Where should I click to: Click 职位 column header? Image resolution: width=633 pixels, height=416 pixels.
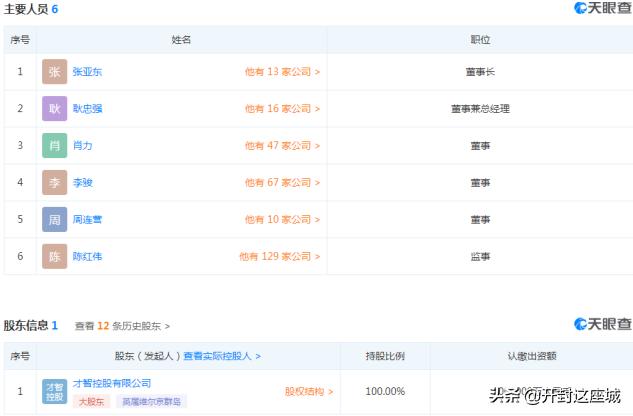(480, 40)
